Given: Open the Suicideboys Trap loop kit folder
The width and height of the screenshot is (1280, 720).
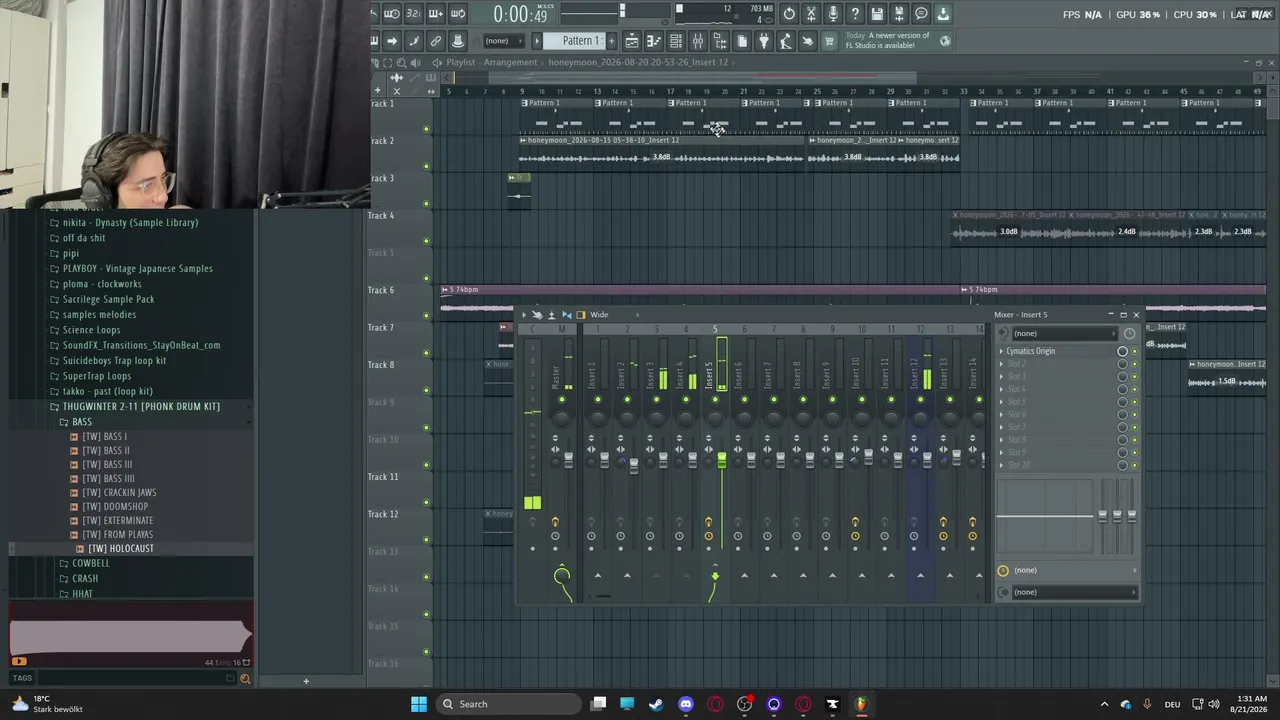Looking at the screenshot, I should (x=114, y=361).
